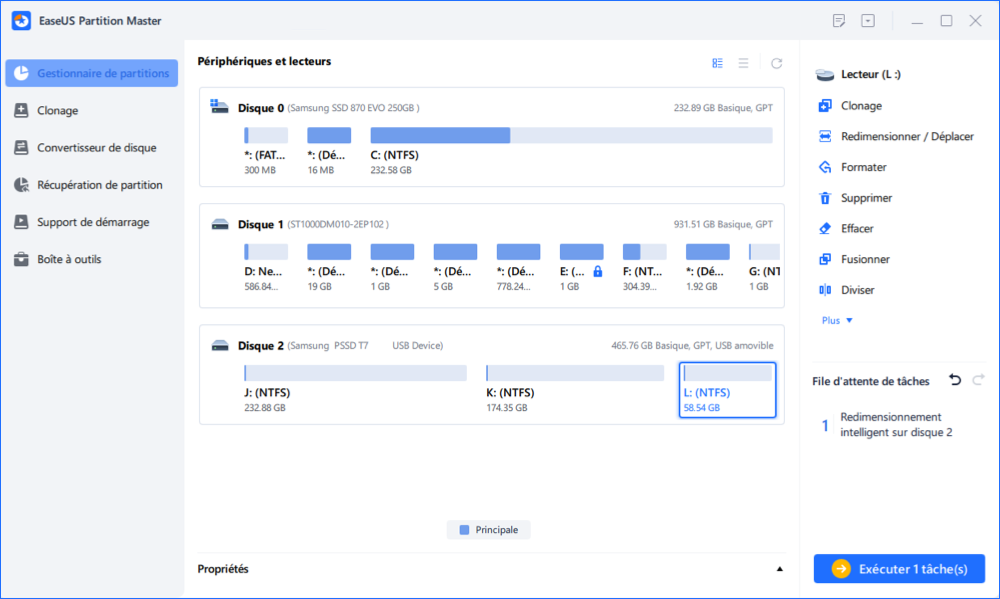Open Convertisseur de disque in the sidebar
The width and height of the screenshot is (1000, 599).
(96, 148)
